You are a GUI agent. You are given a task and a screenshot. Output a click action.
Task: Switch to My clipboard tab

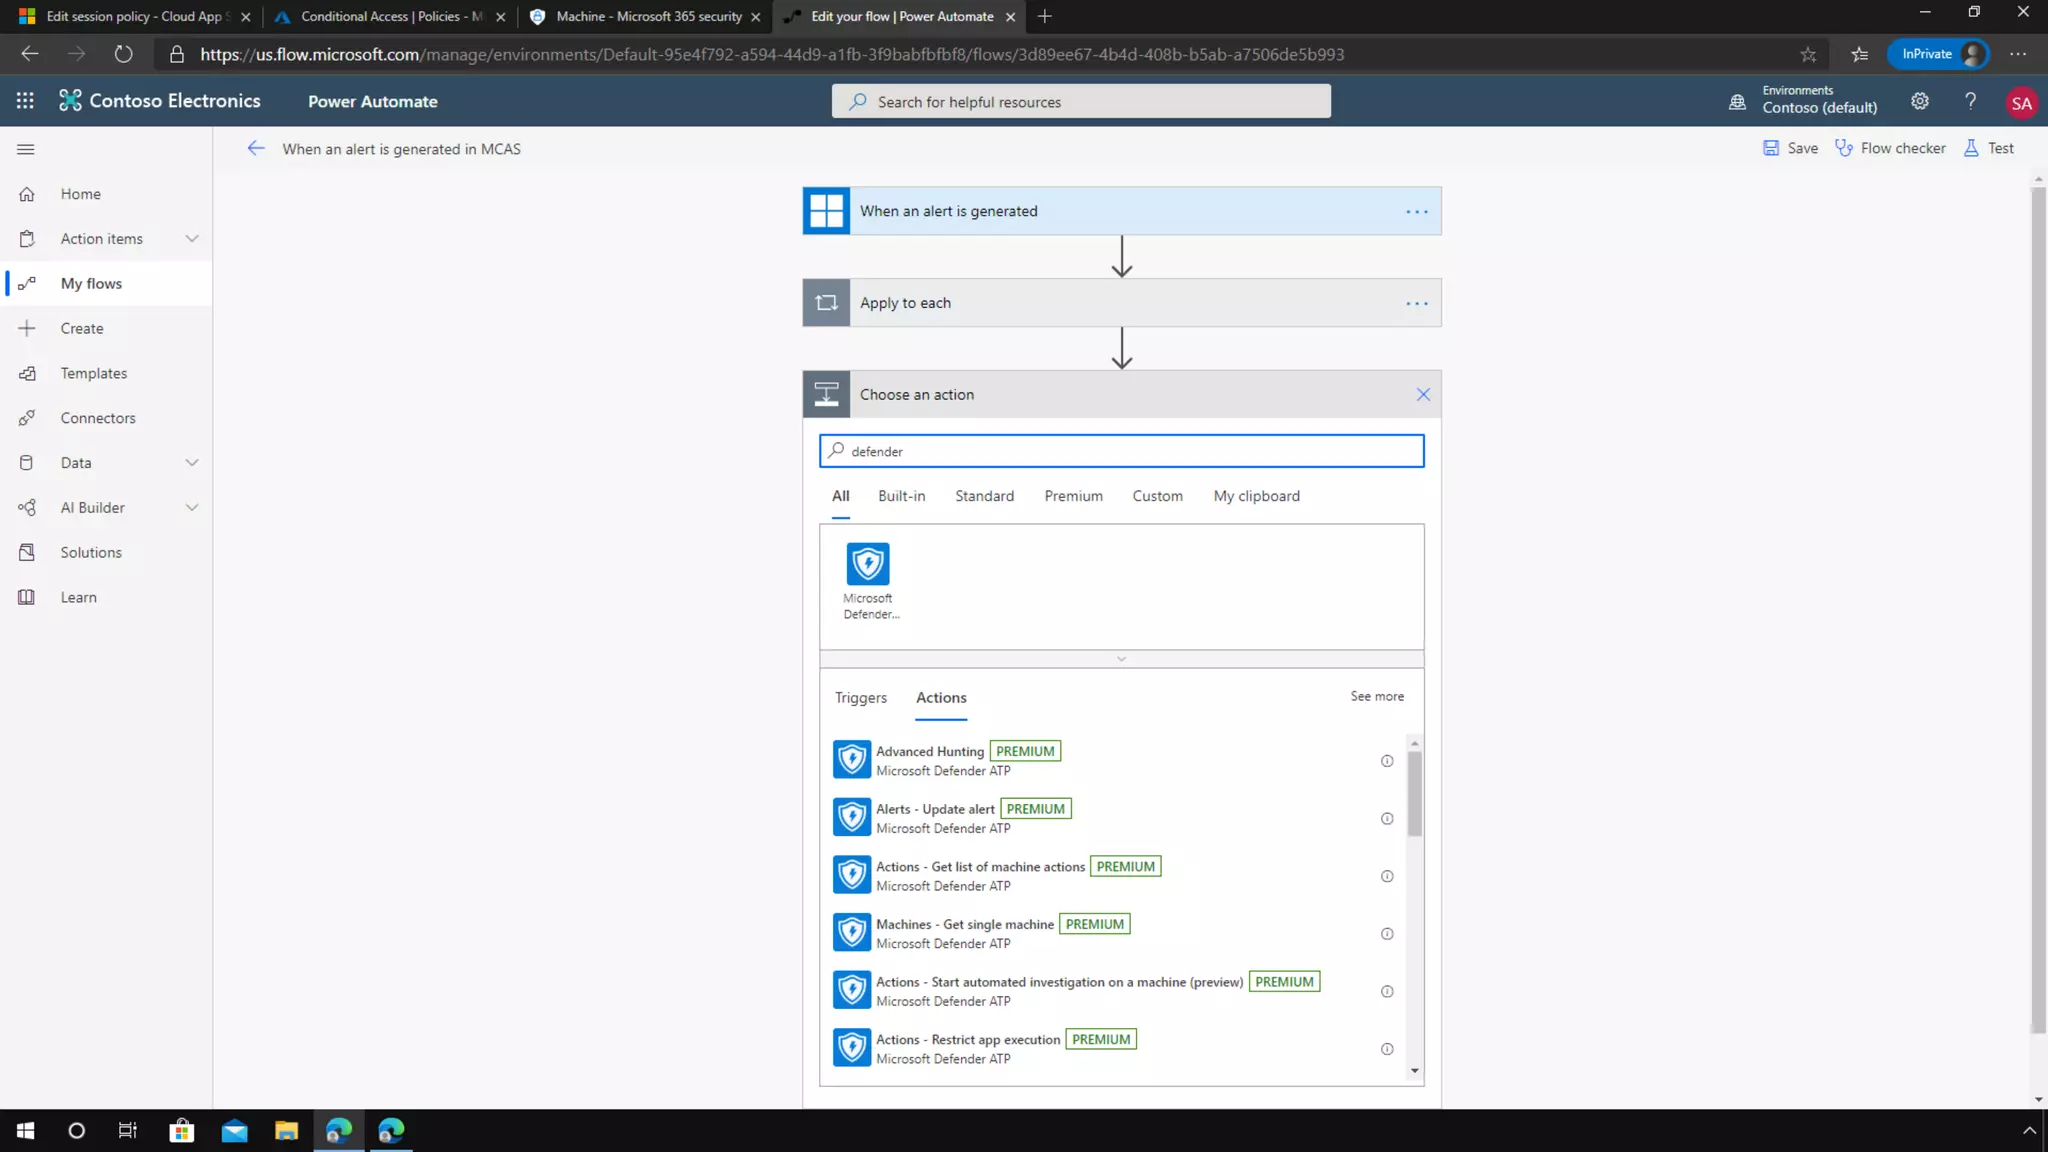(1256, 496)
